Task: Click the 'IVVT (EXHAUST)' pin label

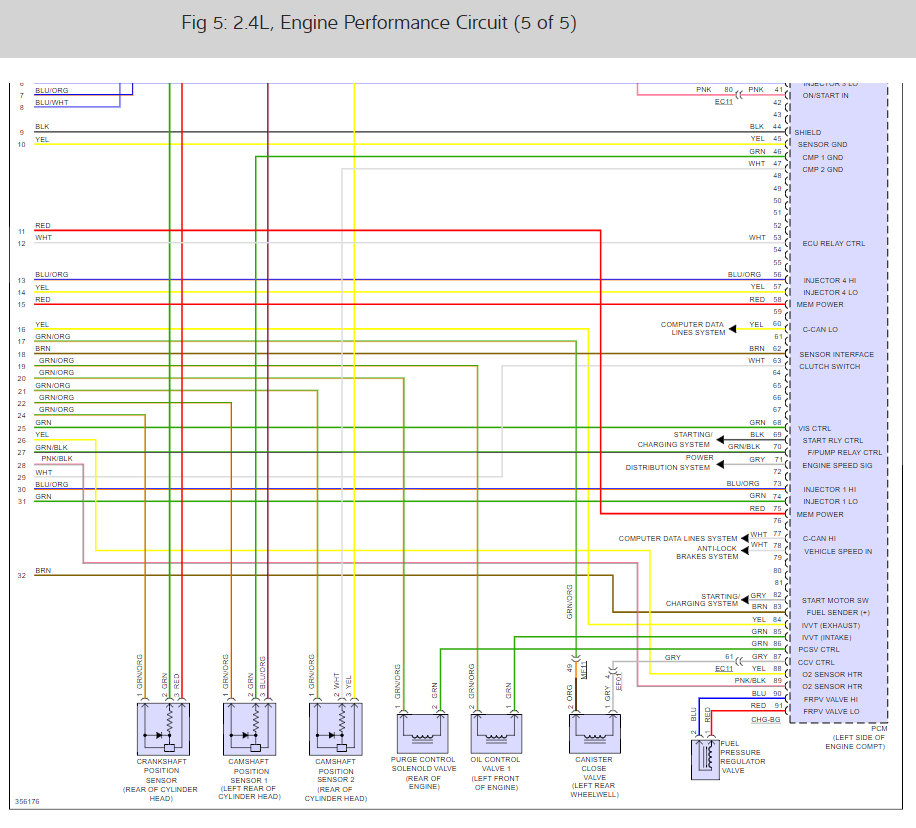Action: tap(831, 625)
